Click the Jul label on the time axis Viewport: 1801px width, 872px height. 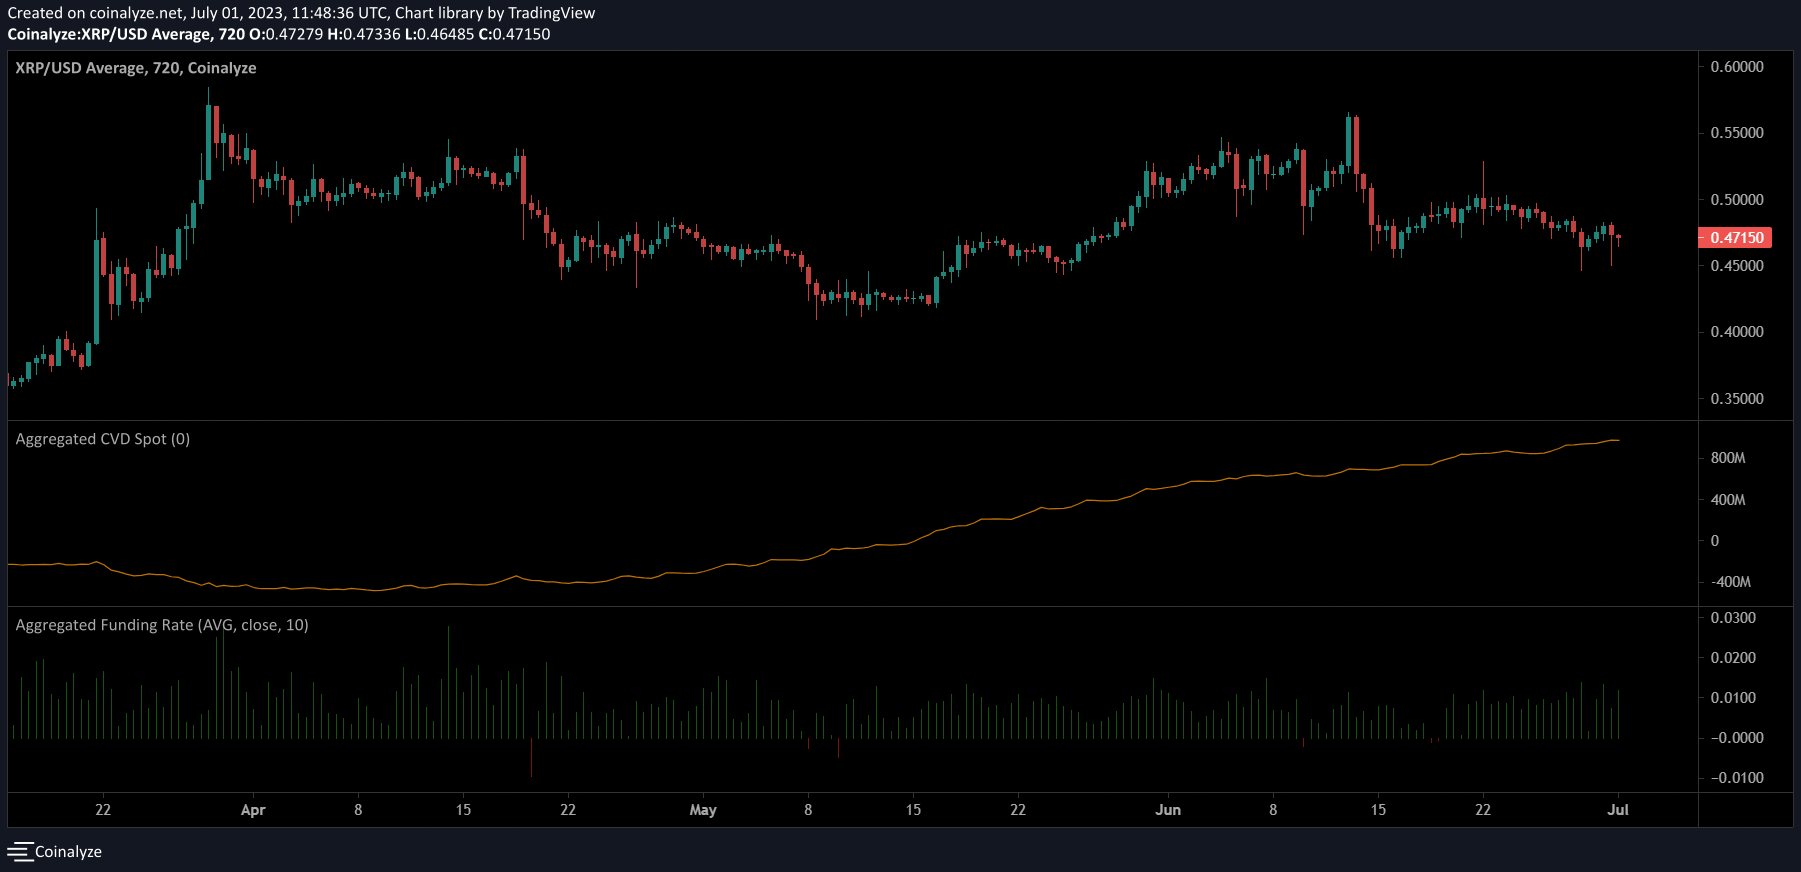tap(1617, 810)
